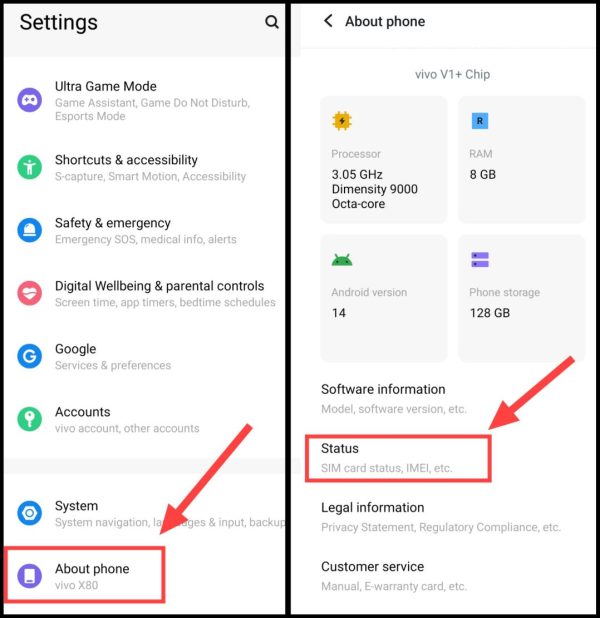The width and height of the screenshot is (600, 618).
Task: Tap the green Android version robot icon
Action: pyautogui.click(x=342, y=260)
